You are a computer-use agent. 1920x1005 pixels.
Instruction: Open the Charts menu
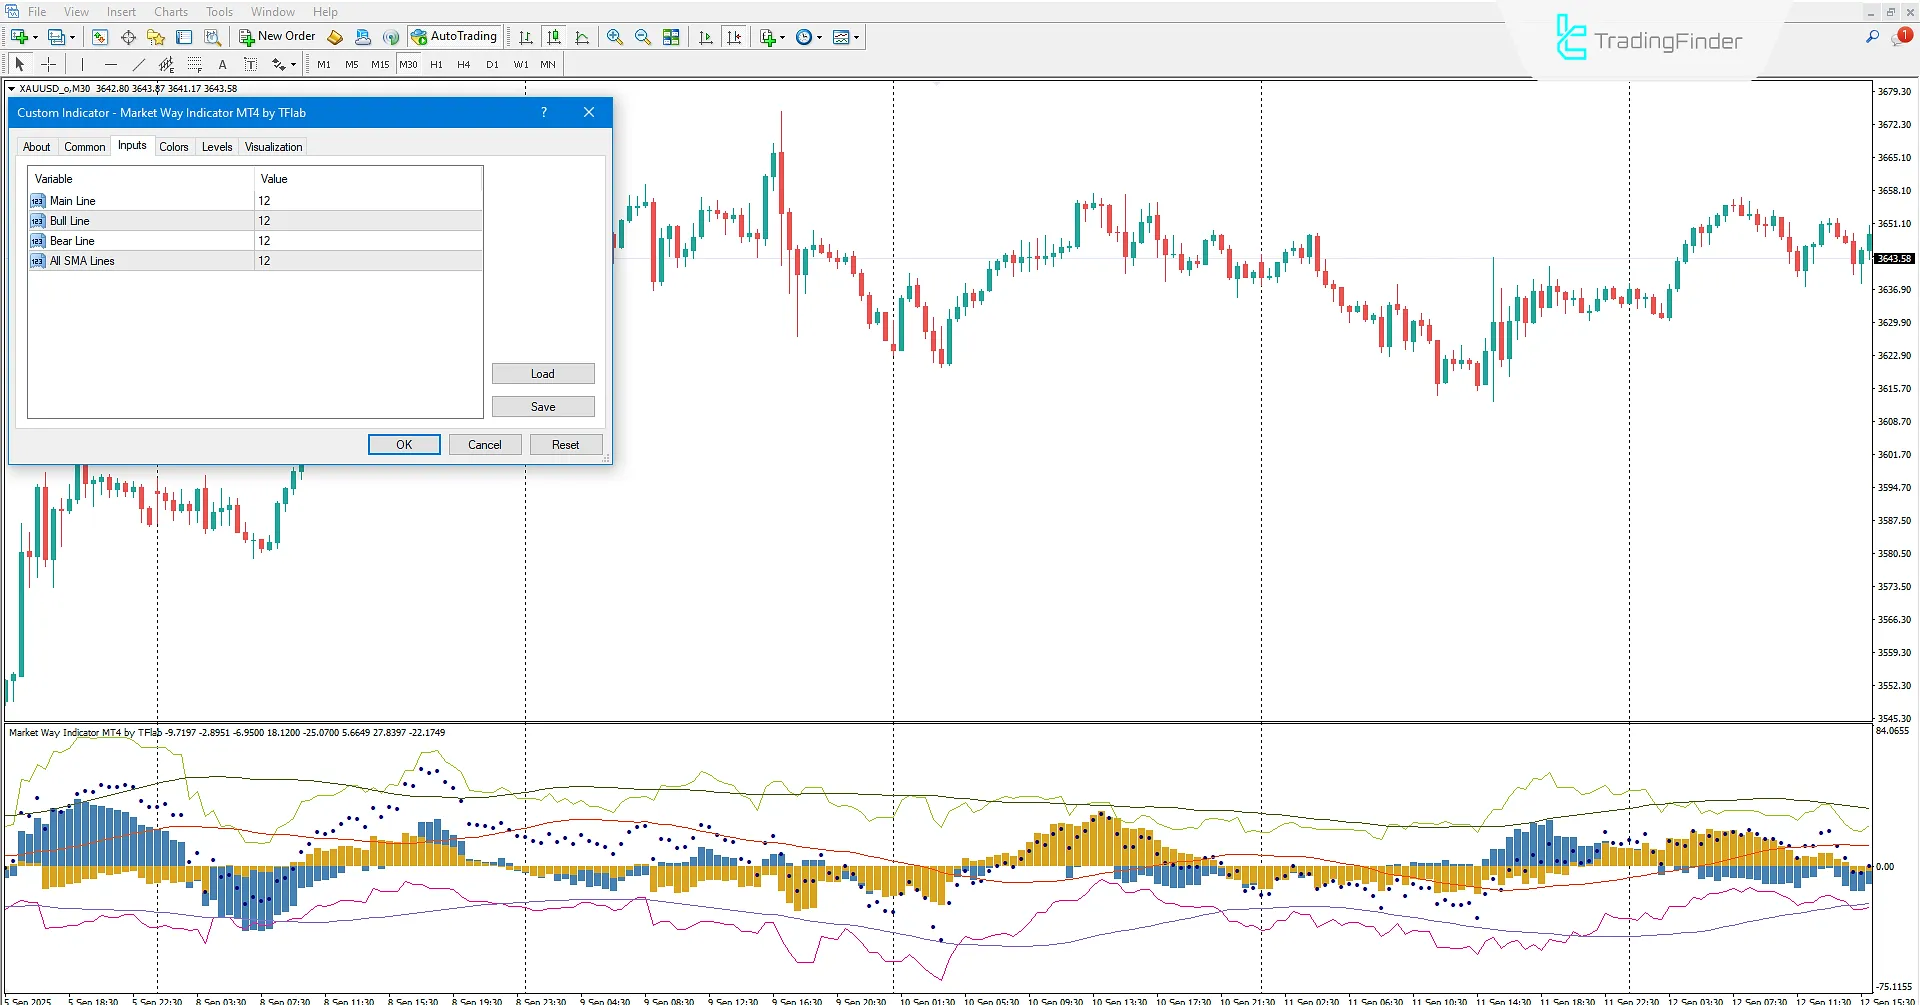tap(170, 11)
